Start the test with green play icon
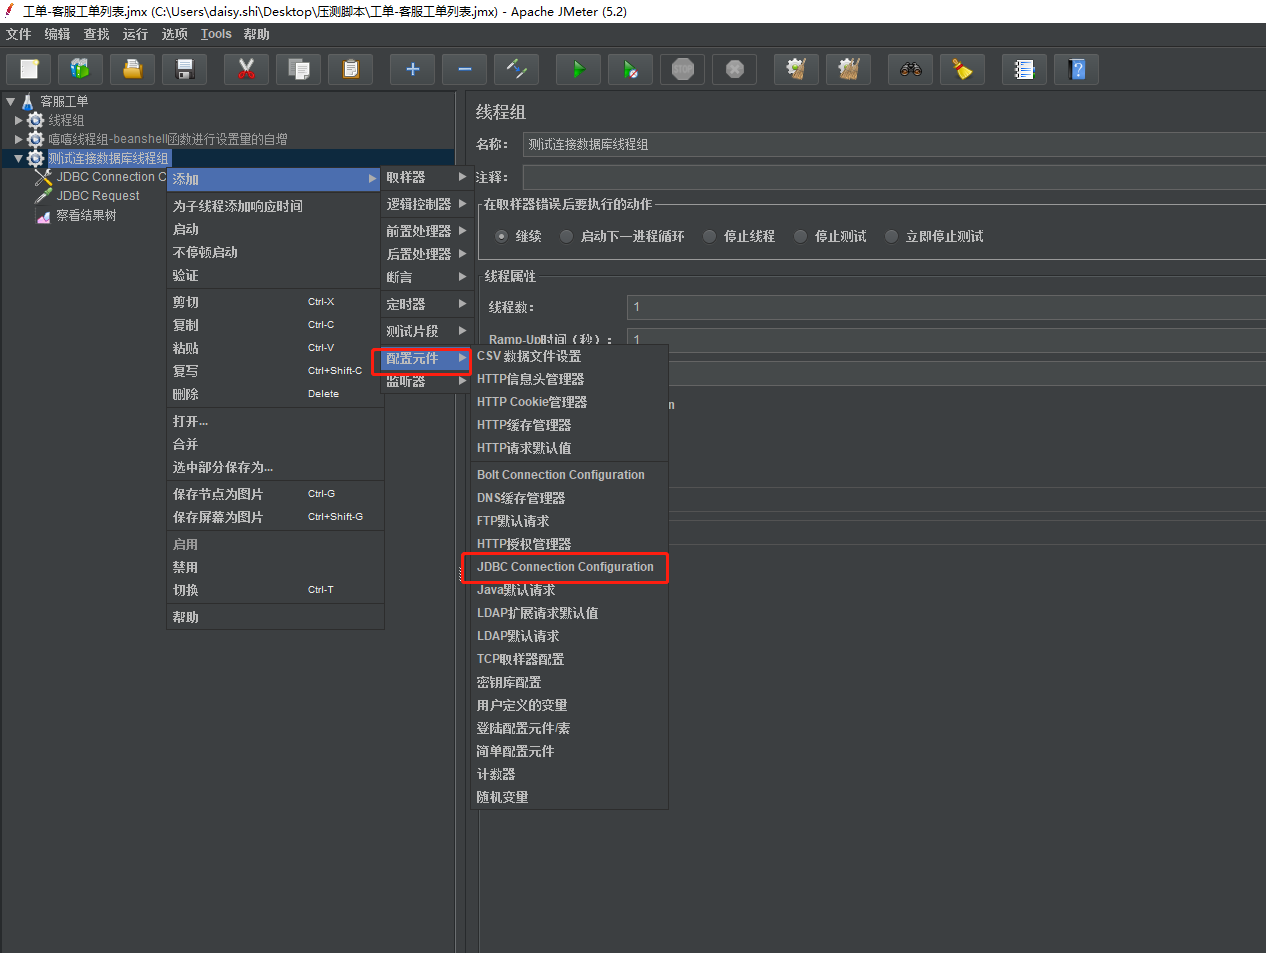 click(579, 69)
